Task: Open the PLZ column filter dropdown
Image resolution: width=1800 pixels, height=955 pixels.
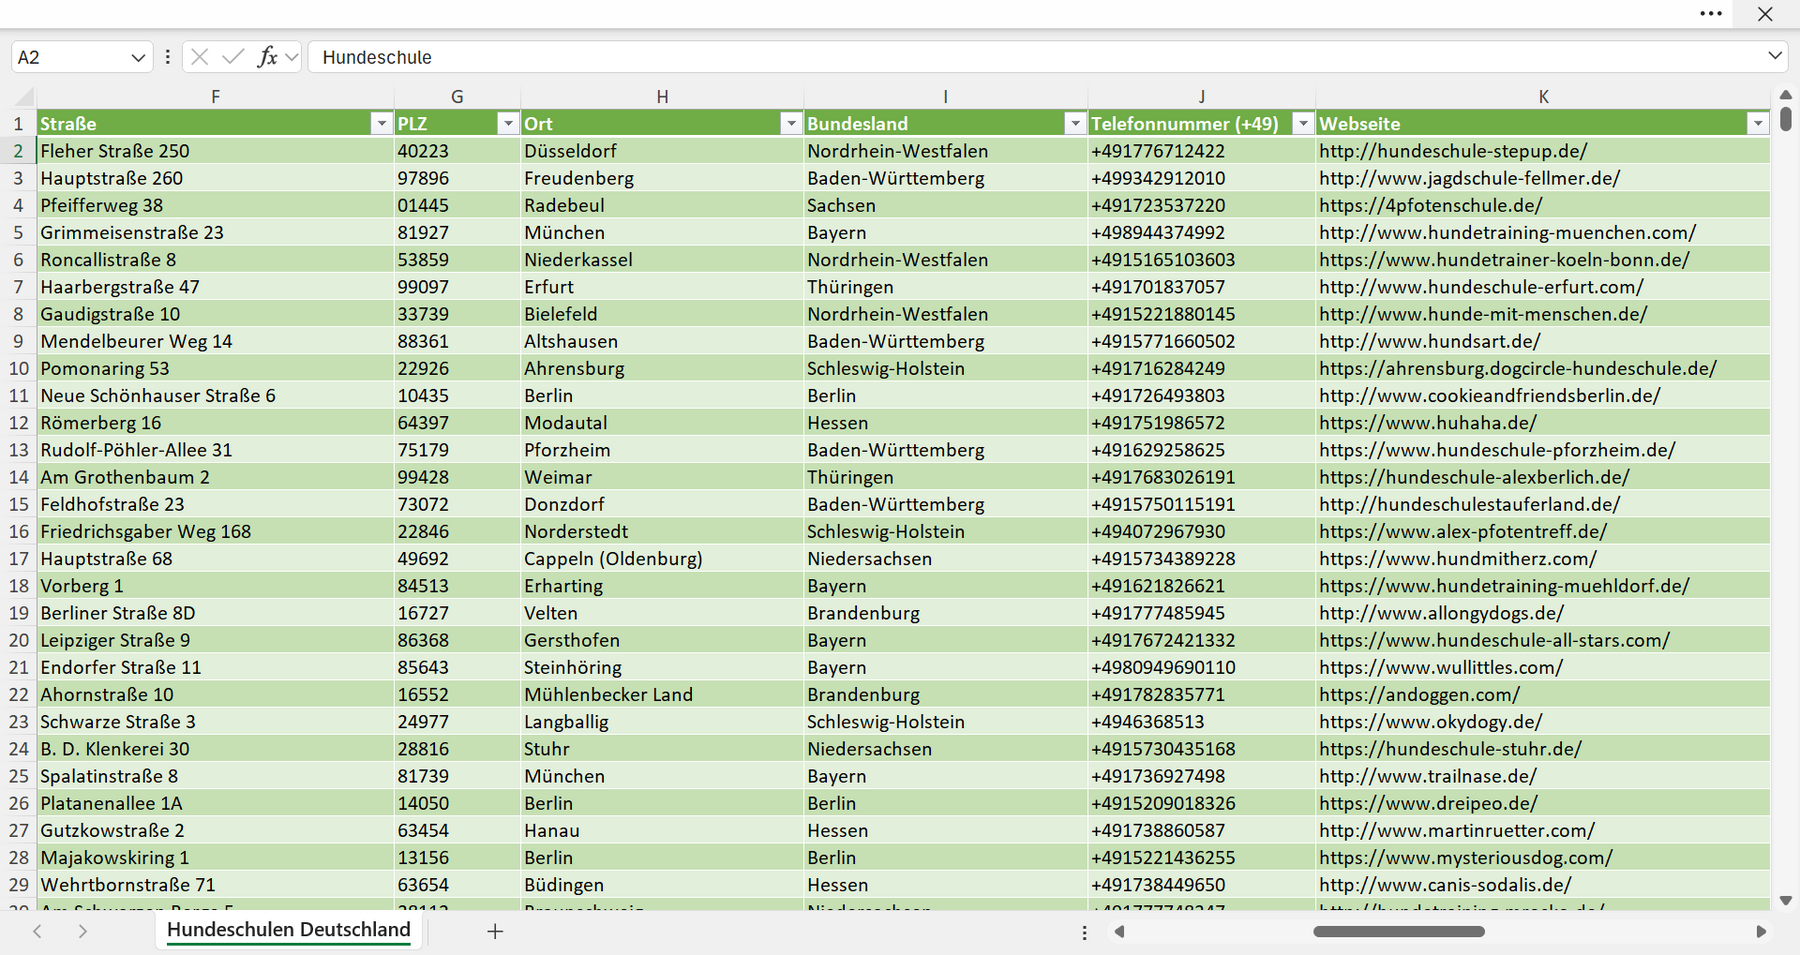Action: tap(508, 123)
